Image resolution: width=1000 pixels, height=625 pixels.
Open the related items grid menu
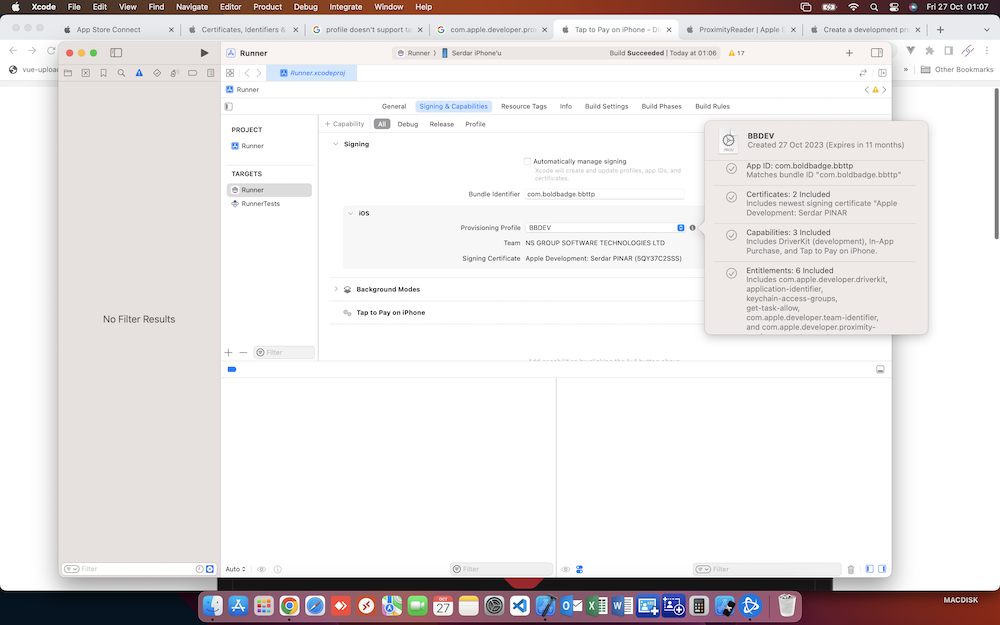coord(230,73)
